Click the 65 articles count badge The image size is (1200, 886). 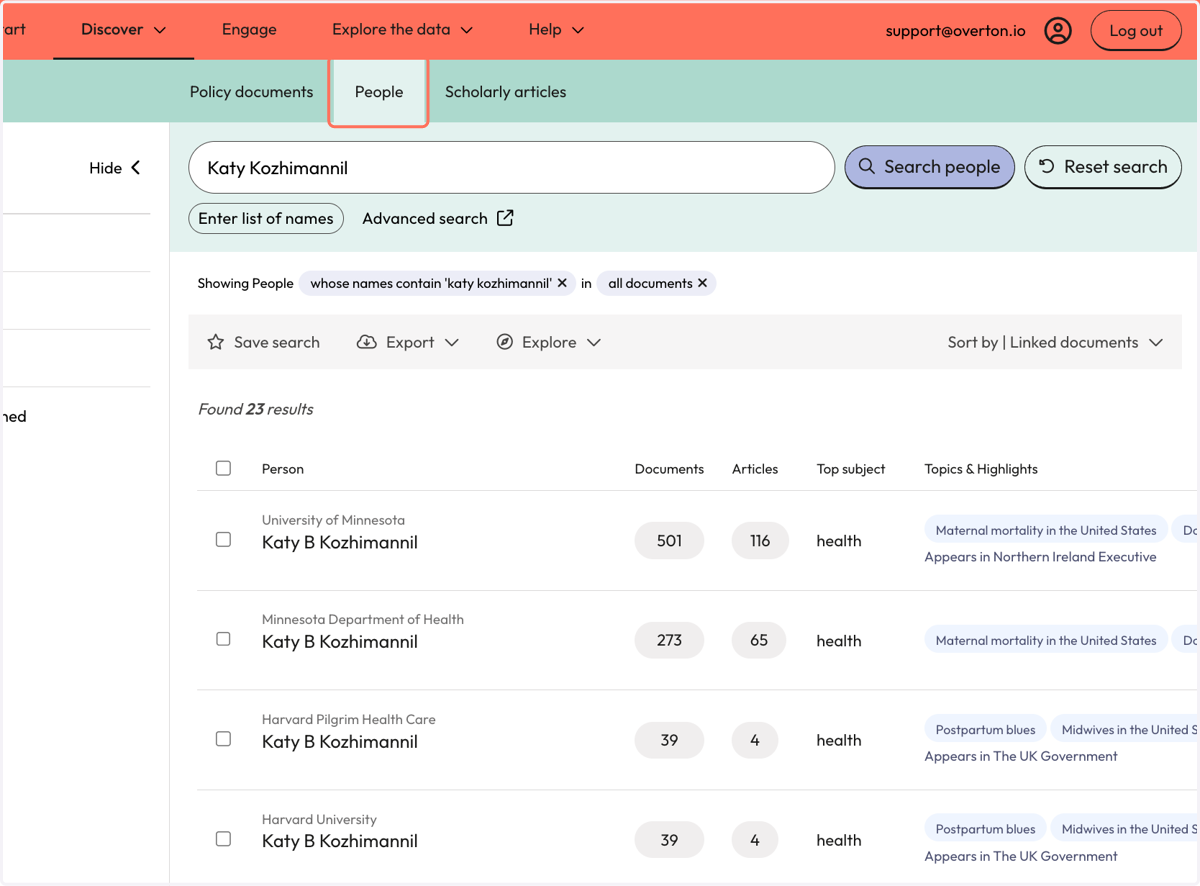click(759, 640)
